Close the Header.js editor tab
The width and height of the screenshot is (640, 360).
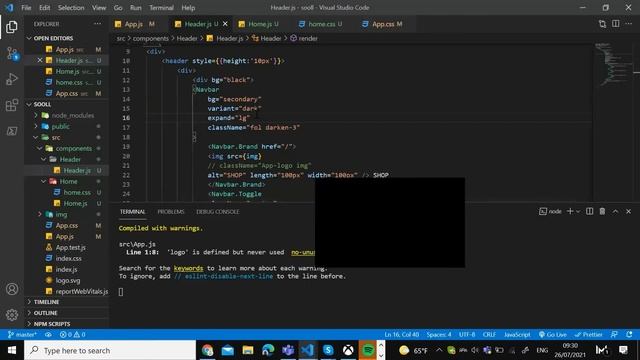click(x=225, y=24)
